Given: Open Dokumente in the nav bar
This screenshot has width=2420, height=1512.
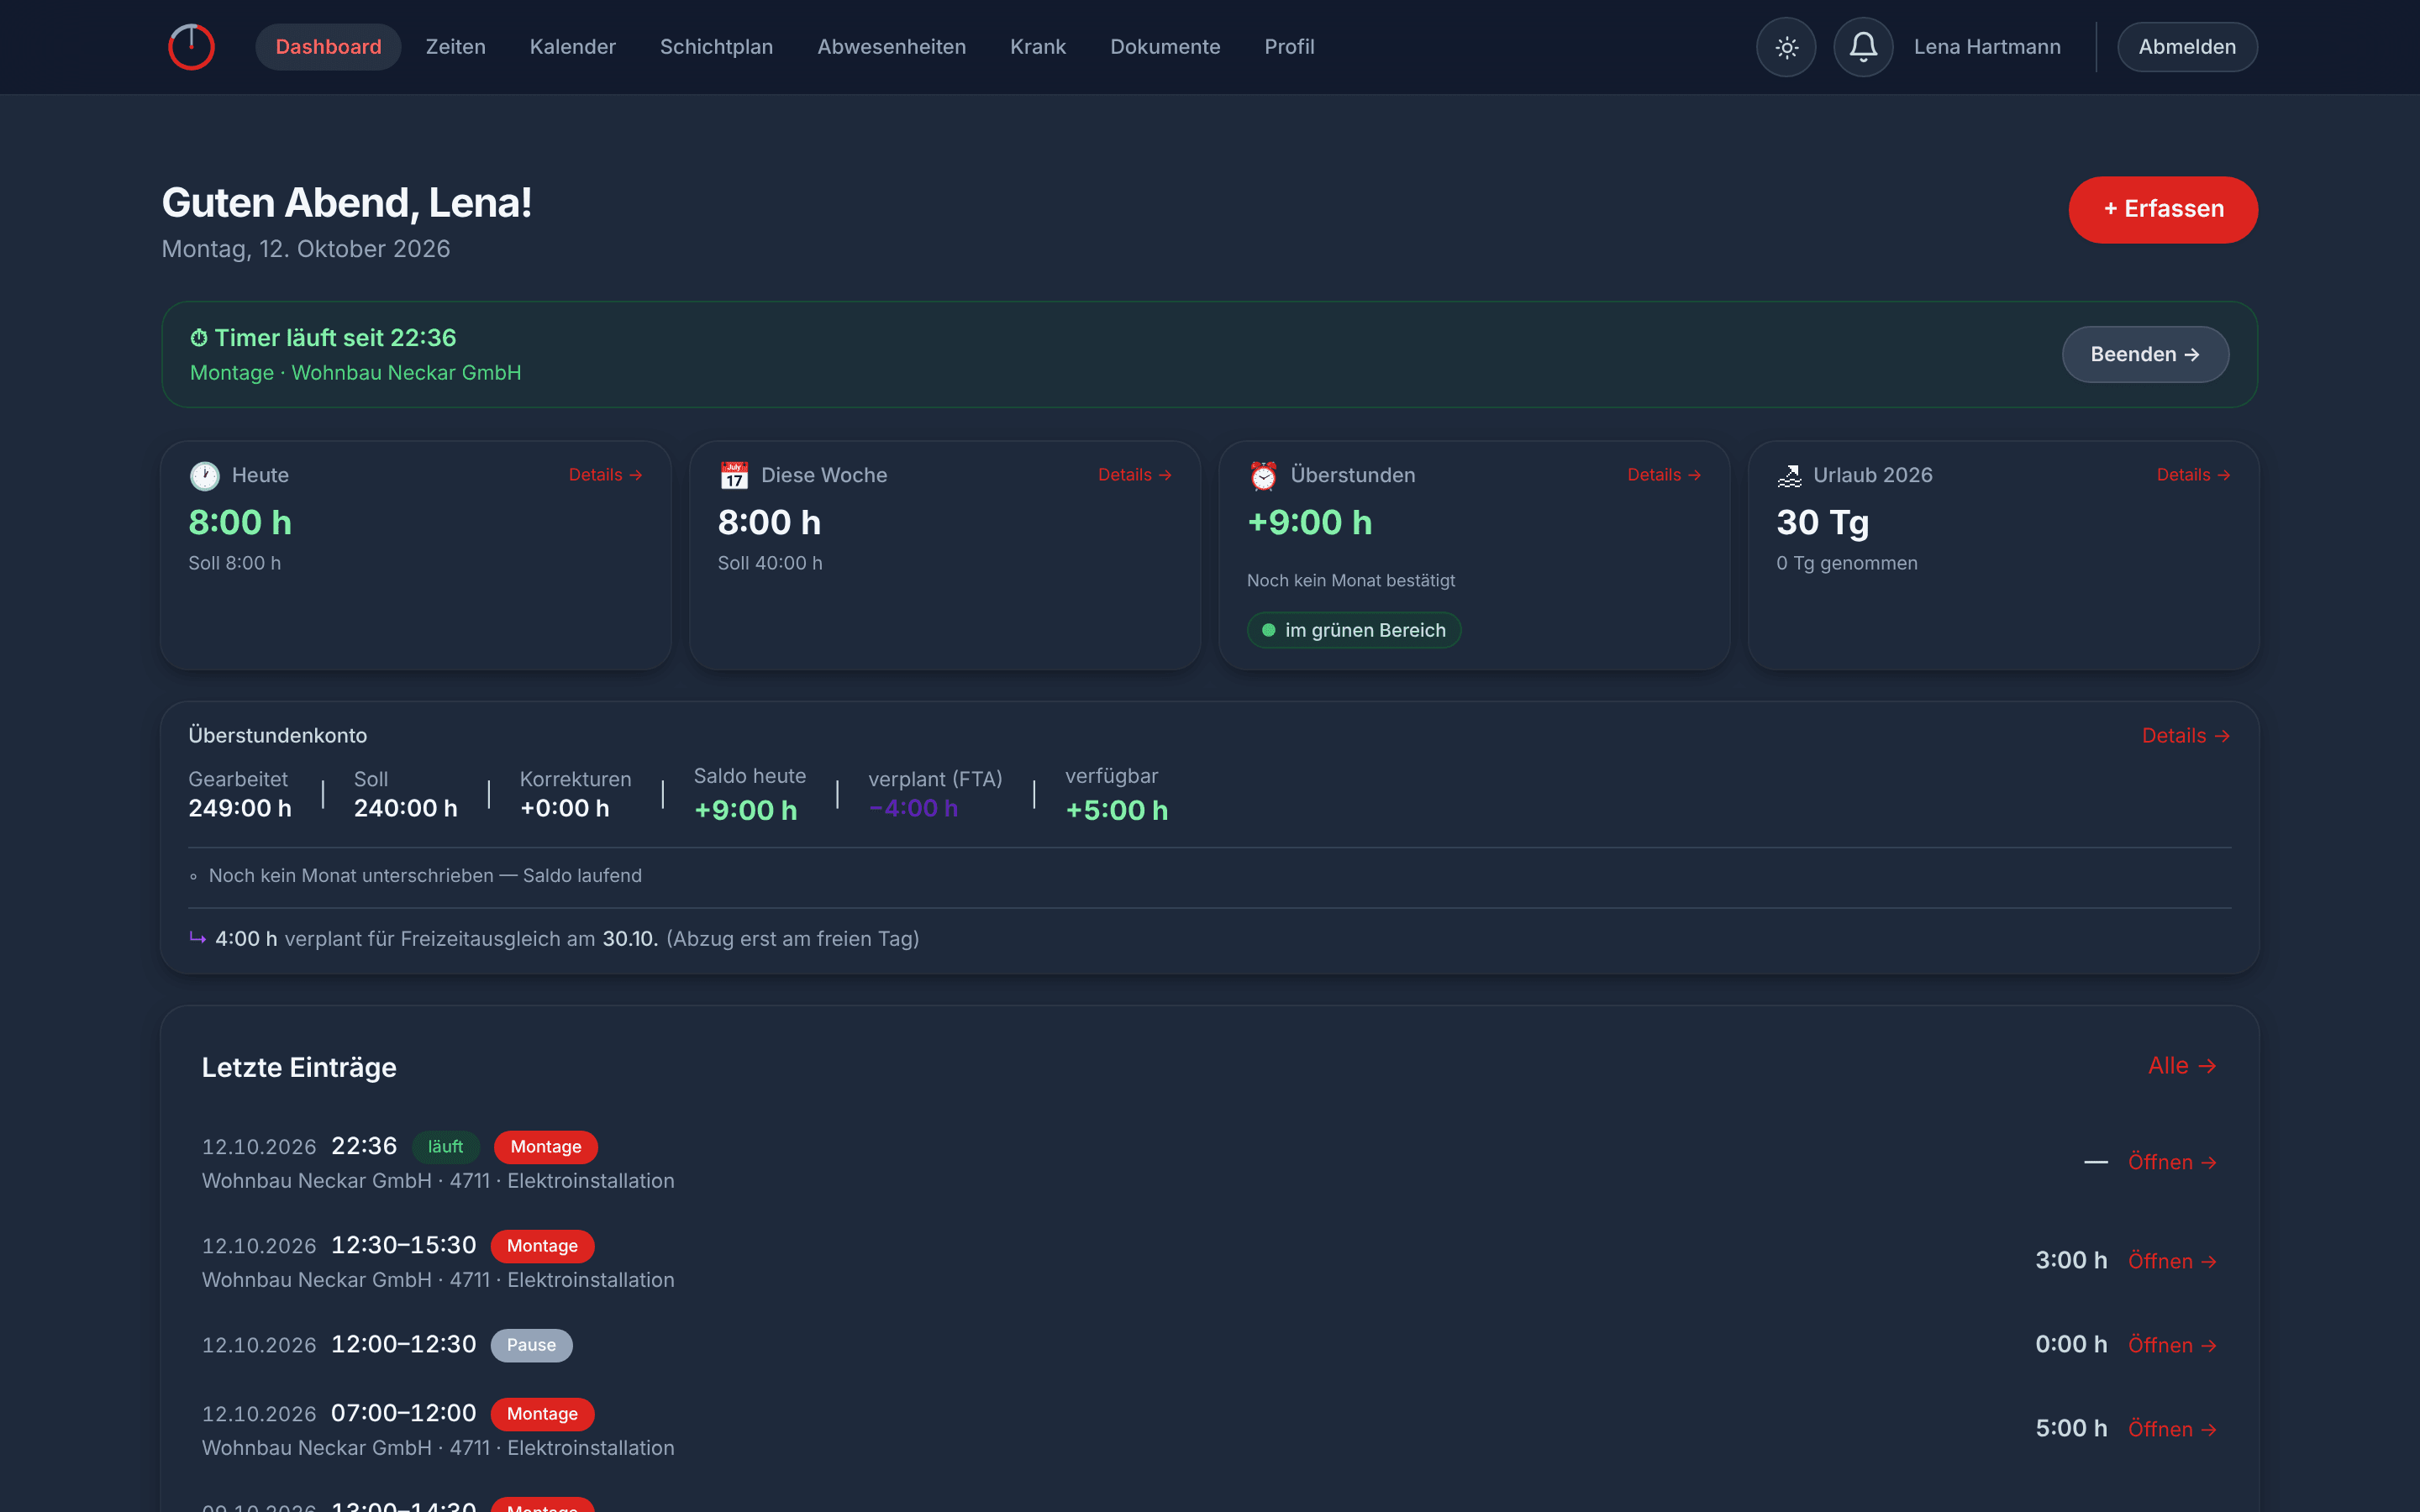Looking at the screenshot, I should (1165, 47).
